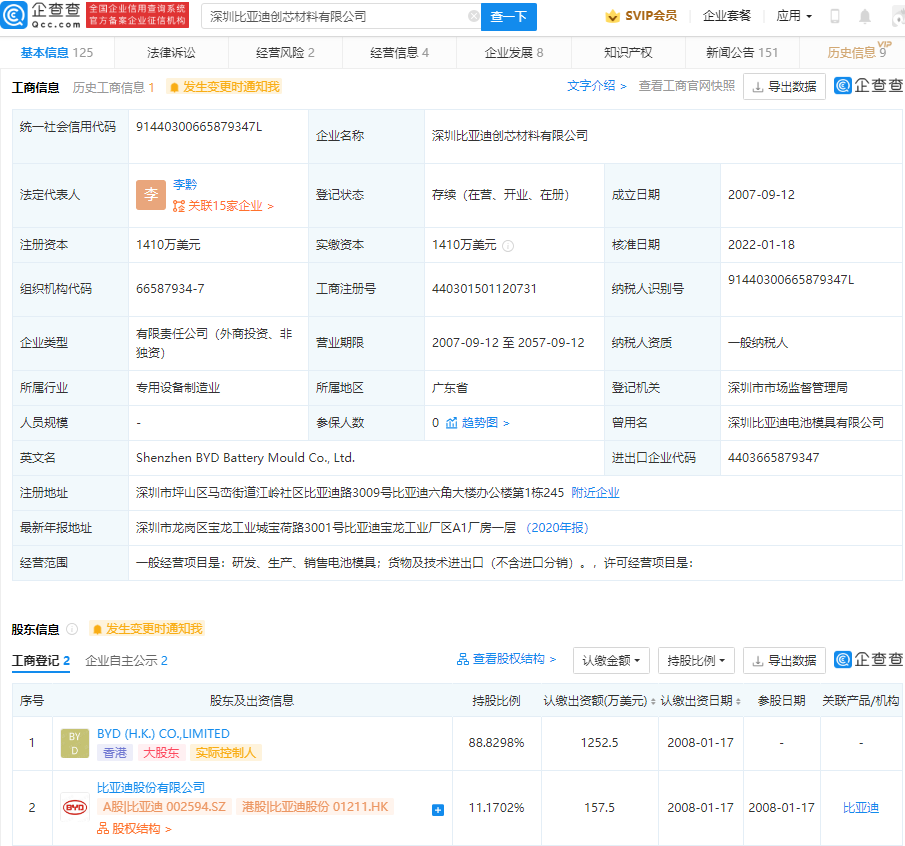905x846 pixels.
Task: Click 导出数据 button in 工商信息 section
Action: 784,87
